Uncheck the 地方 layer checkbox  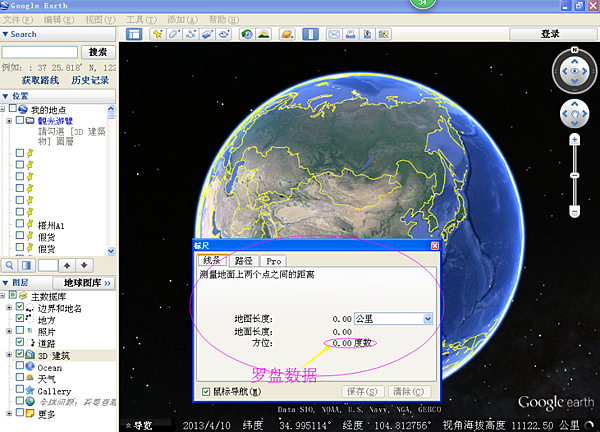click(20, 318)
